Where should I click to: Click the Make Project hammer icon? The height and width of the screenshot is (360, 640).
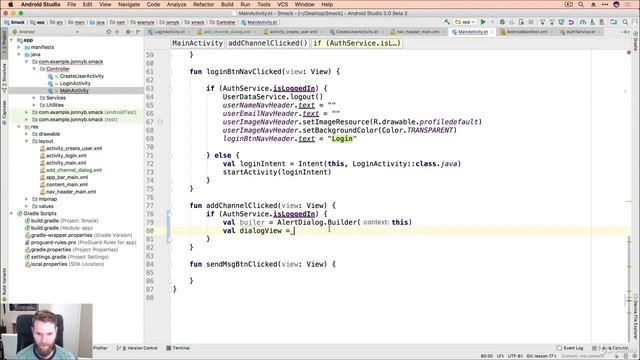click(x=447, y=22)
